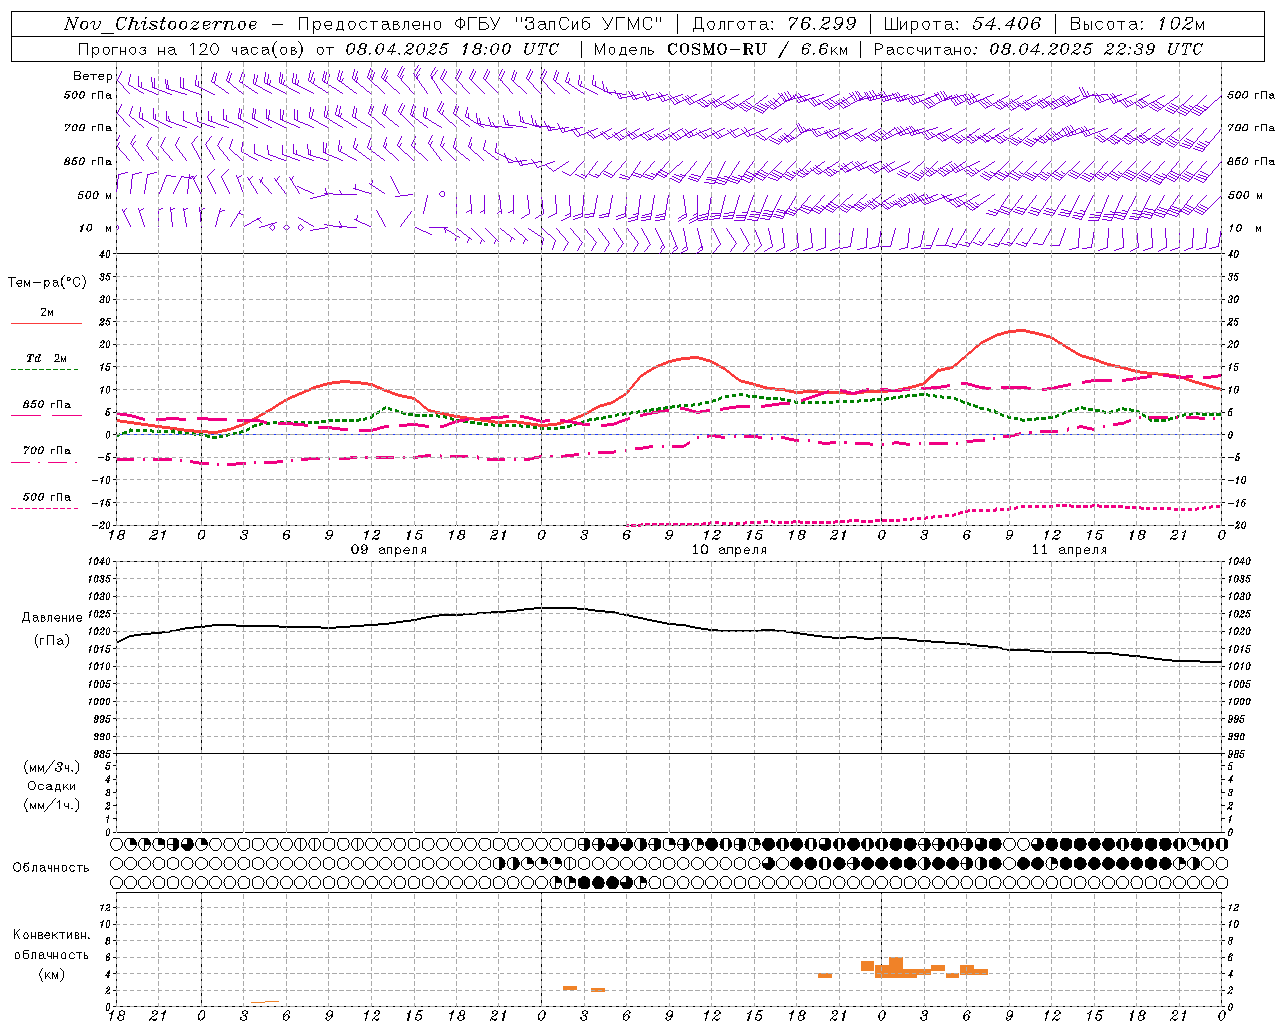Click the '700 гПа' temperature legend label

tap(47, 450)
